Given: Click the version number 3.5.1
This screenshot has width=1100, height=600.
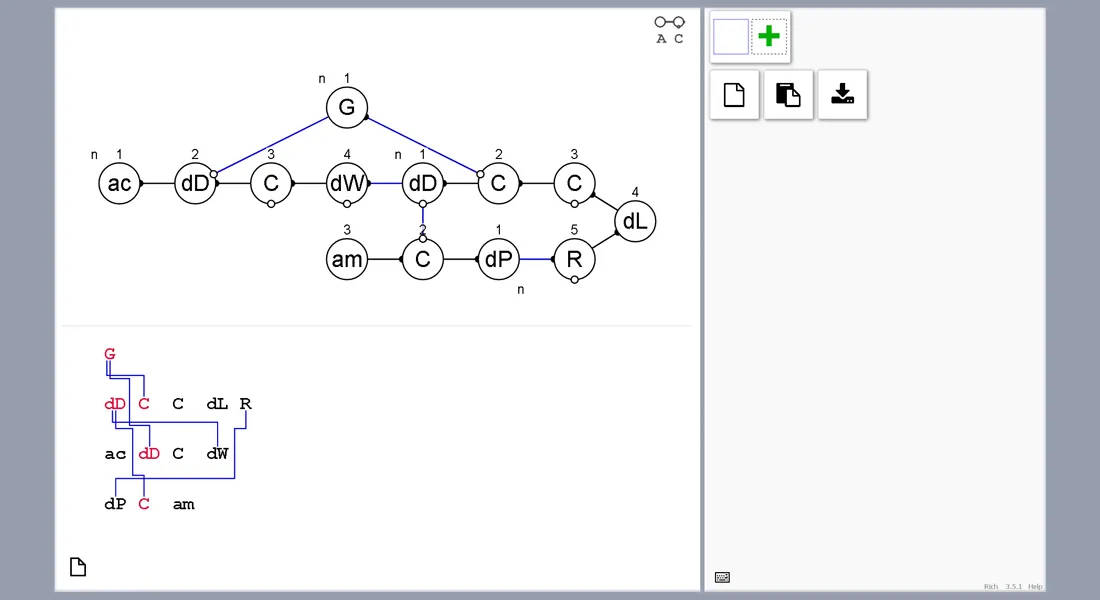Looking at the screenshot, I should (1013, 587).
